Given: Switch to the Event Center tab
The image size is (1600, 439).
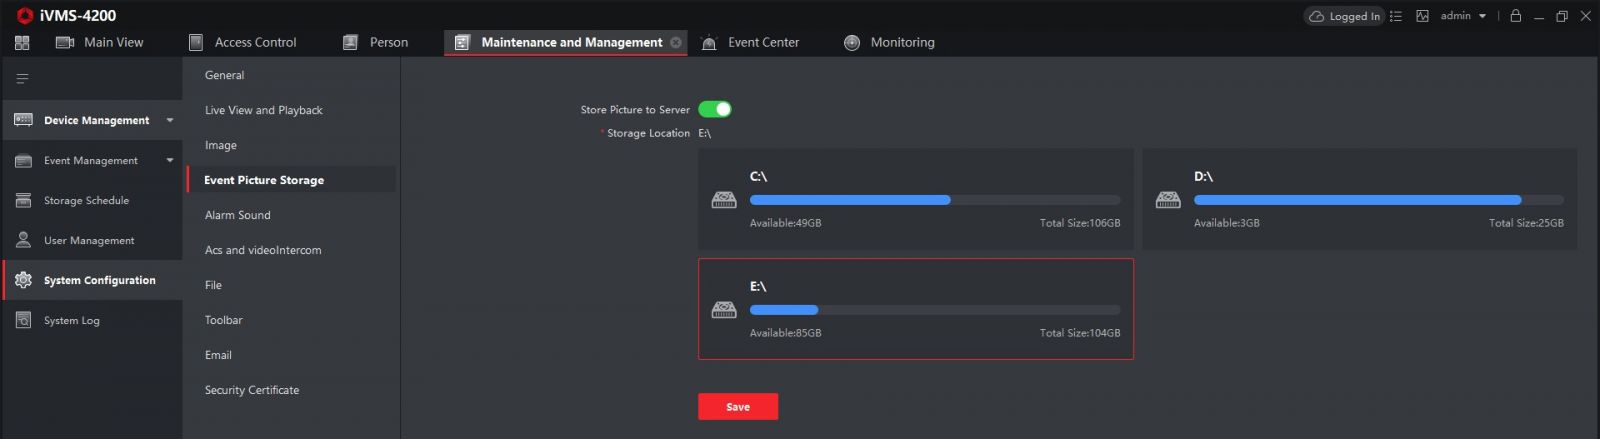Looking at the screenshot, I should coord(762,43).
